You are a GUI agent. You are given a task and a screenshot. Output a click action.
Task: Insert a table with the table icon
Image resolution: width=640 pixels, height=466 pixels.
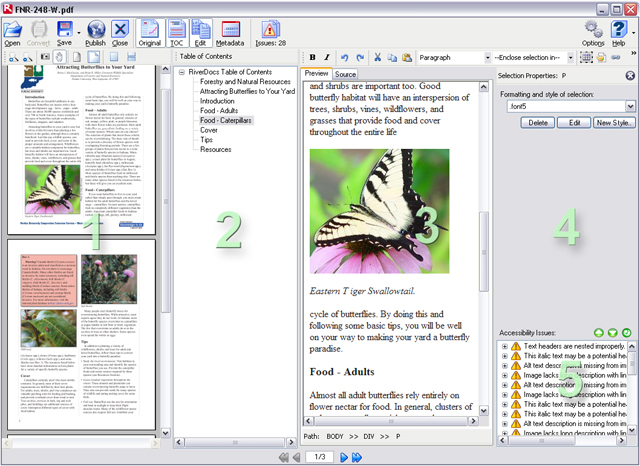[587, 58]
